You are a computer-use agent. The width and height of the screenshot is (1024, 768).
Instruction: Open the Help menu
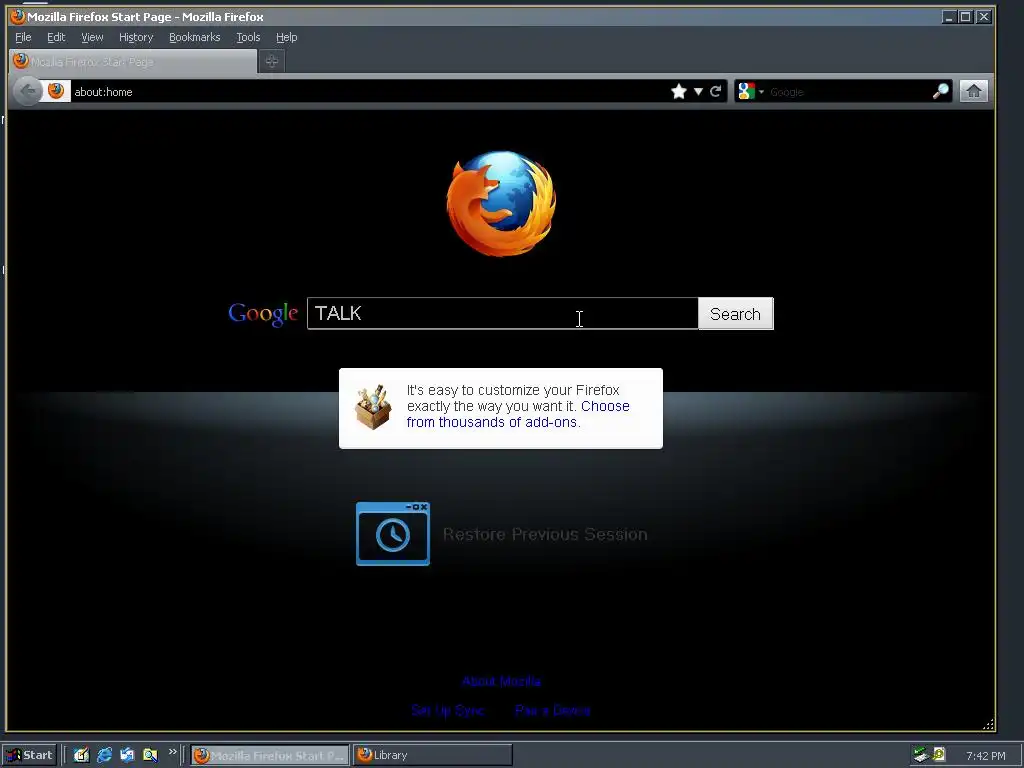pyautogui.click(x=287, y=37)
